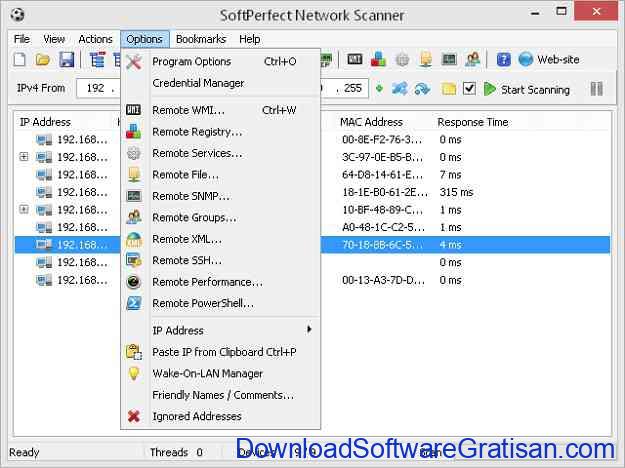Click the IP Address column header
The width and height of the screenshot is (625, 468).
[45, 122]
